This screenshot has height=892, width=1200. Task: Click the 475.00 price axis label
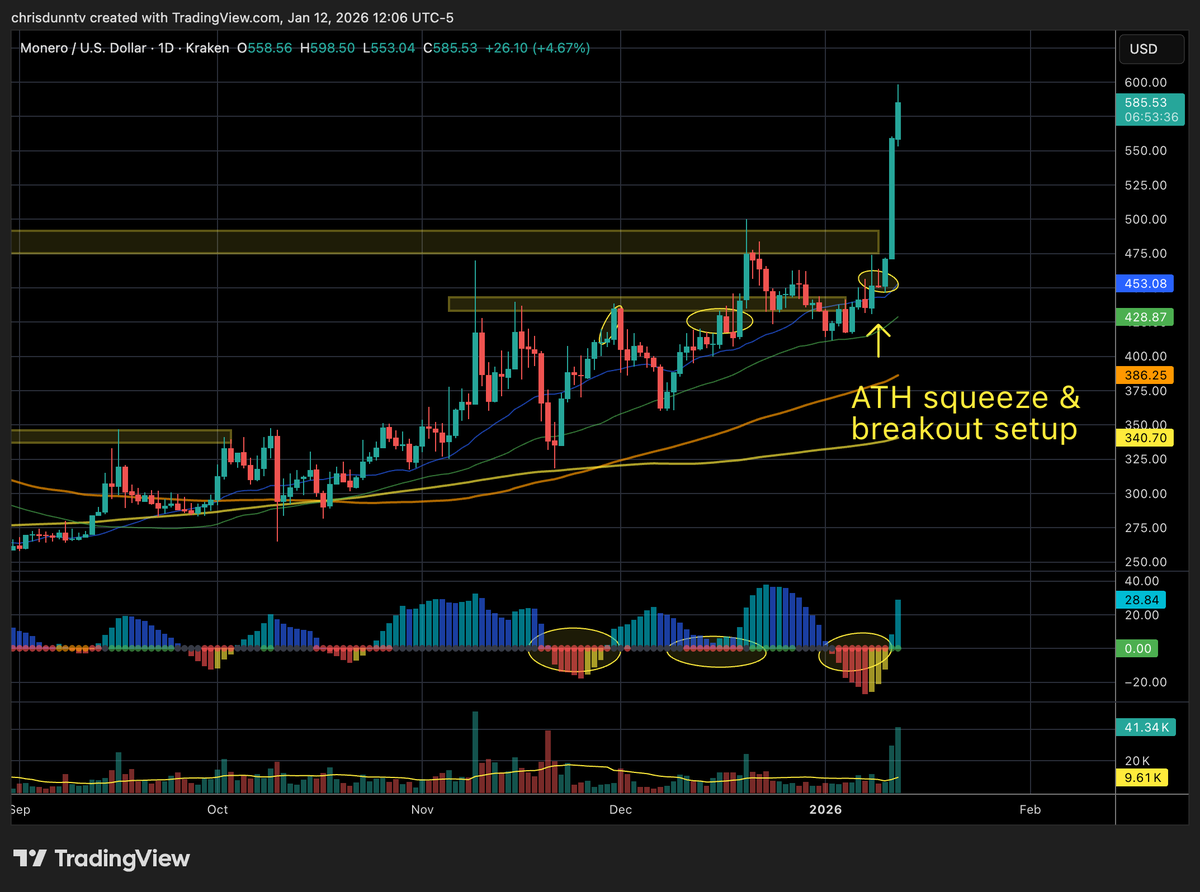click(1144, 253)
